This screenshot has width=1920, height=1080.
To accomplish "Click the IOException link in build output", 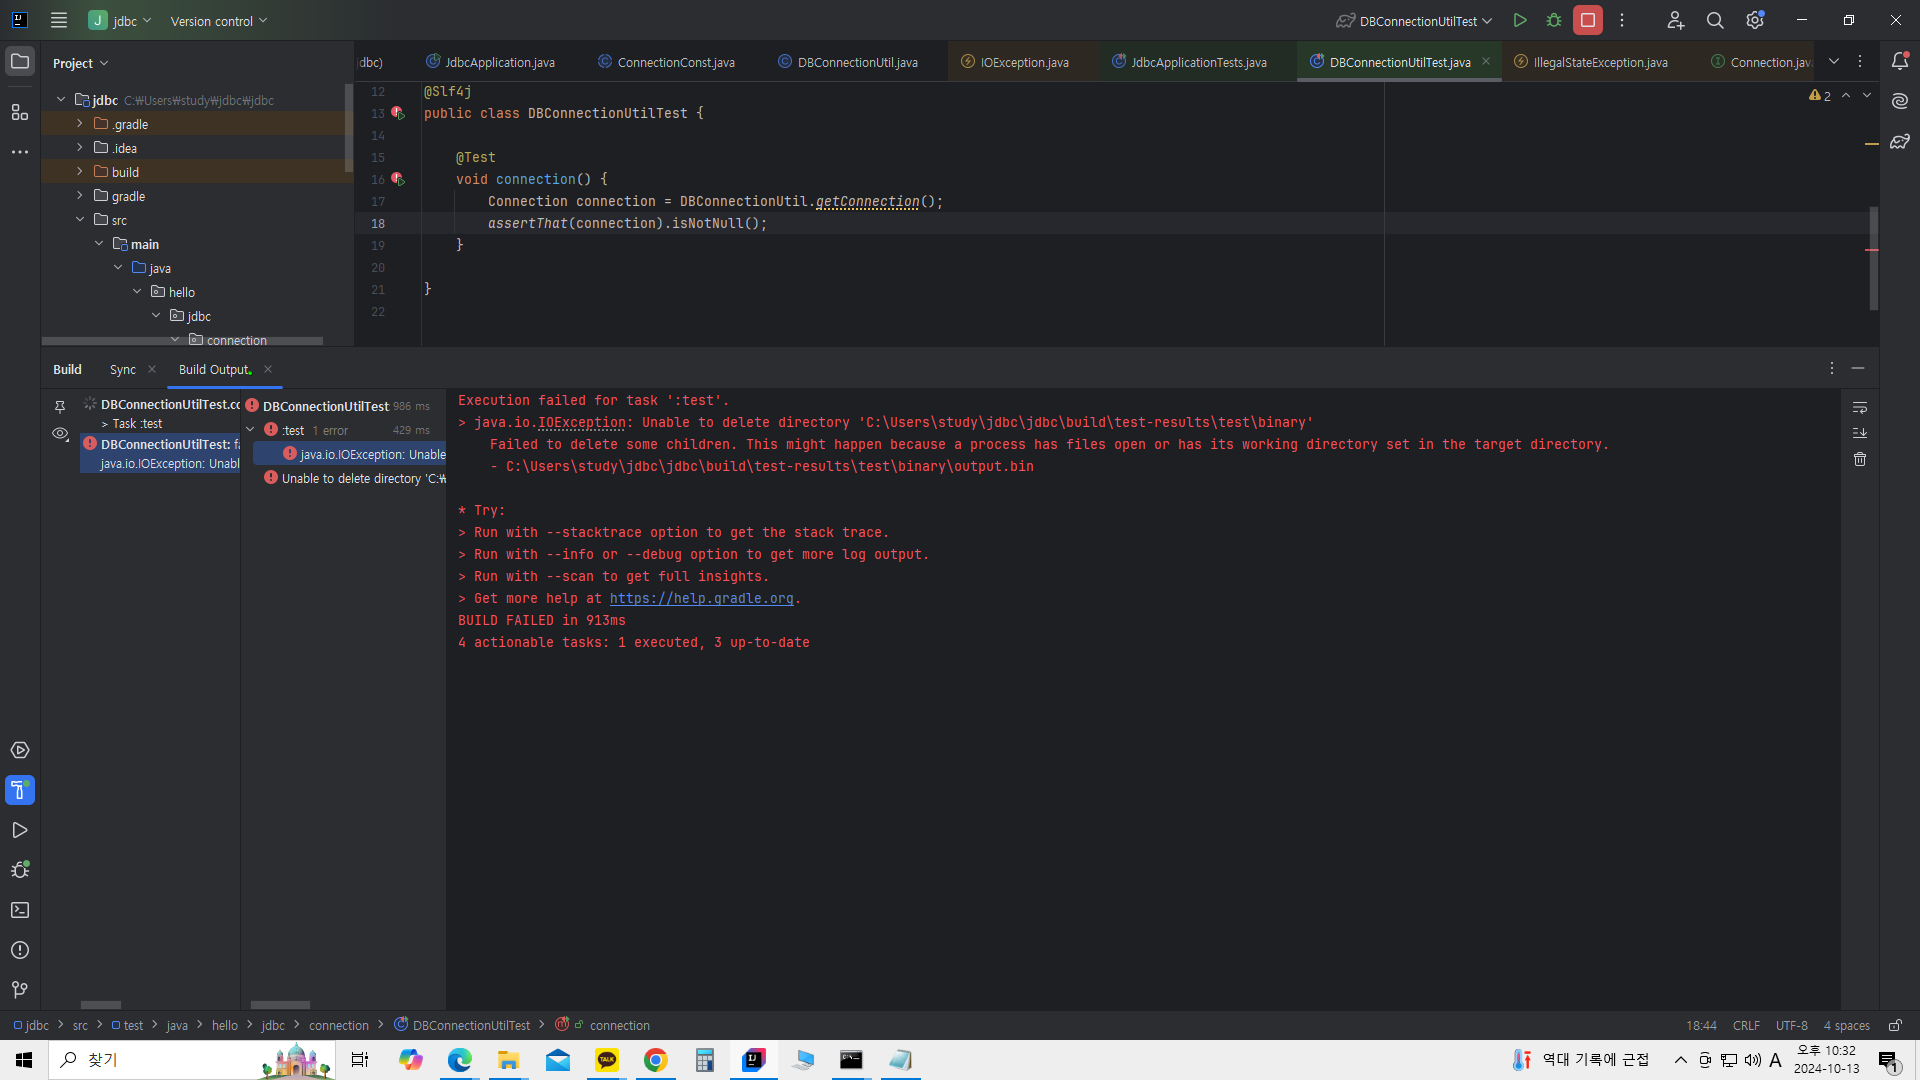I will 582,422.
